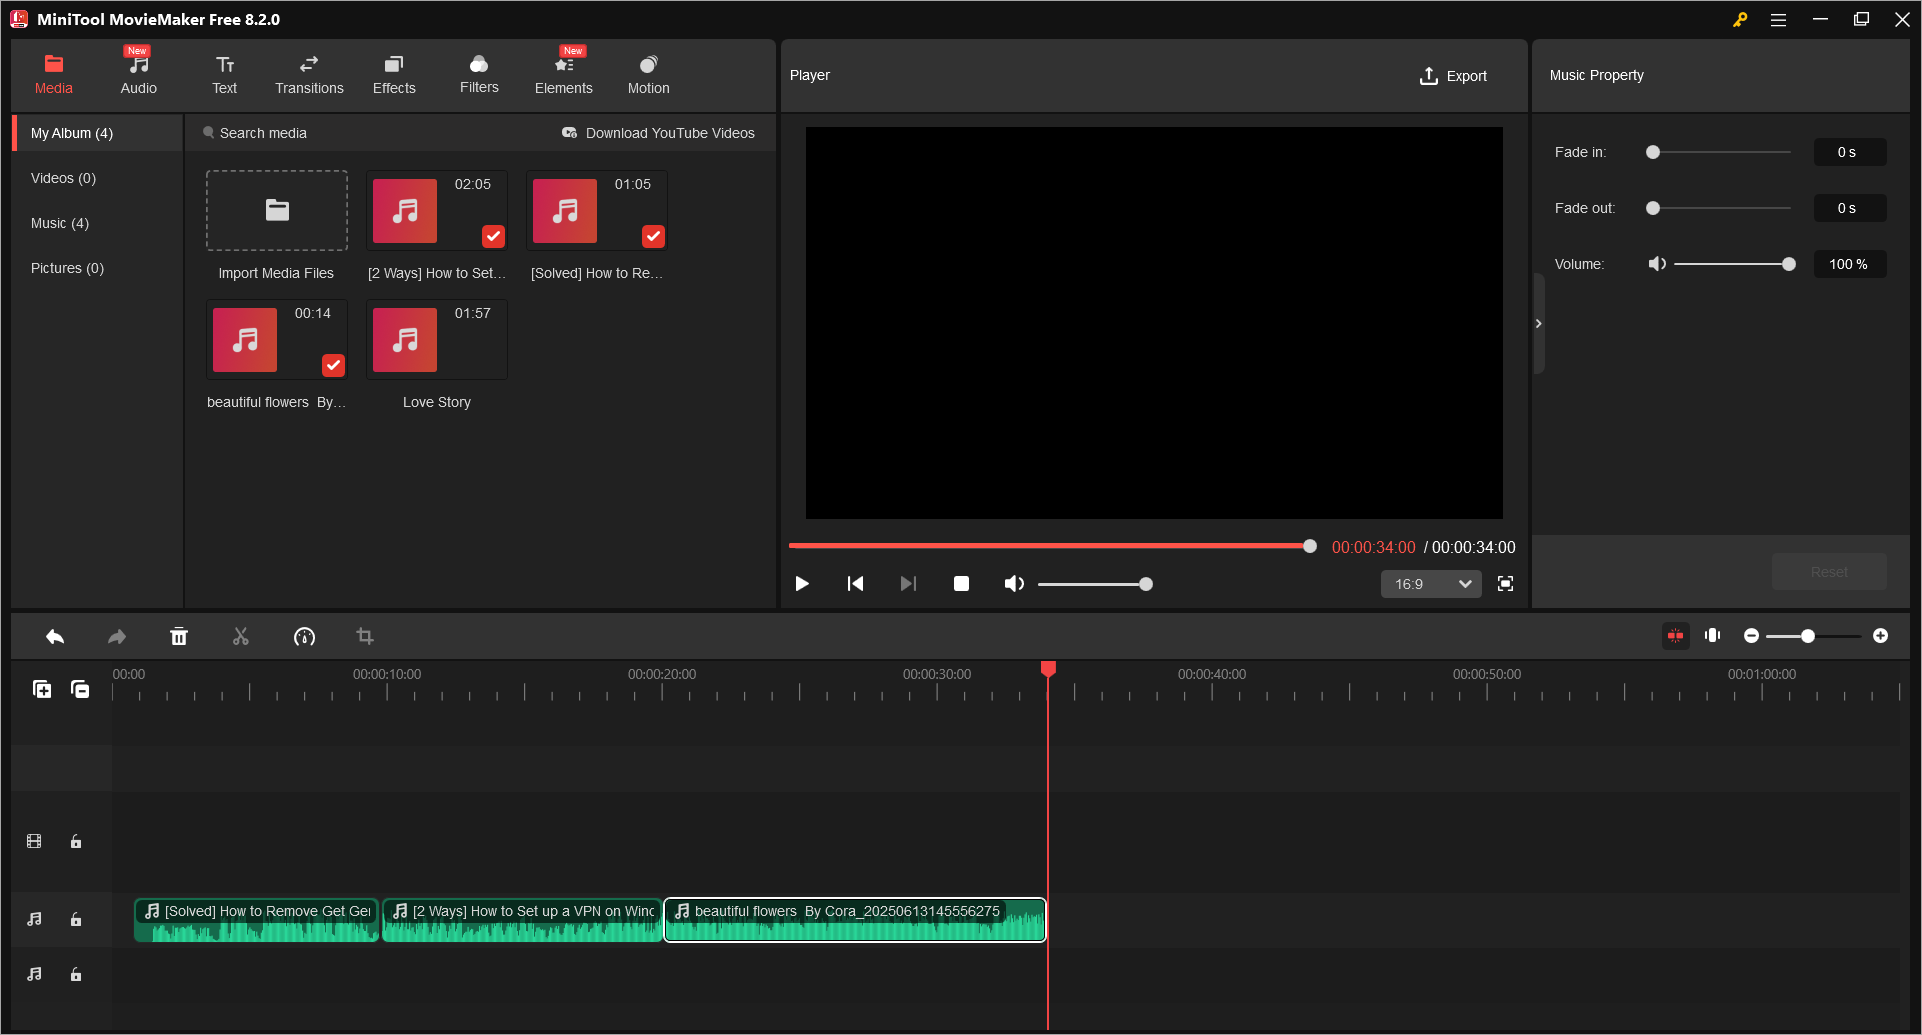This screenshot has width=1922, height=1035.
Task: Open the Effects tab
Action: 394,75
